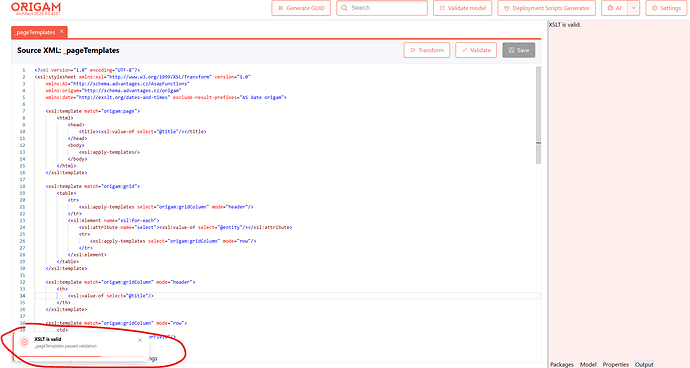Click apply-templates mode="row" line 26
The image size is (690, 368).
tap(173, 241)
